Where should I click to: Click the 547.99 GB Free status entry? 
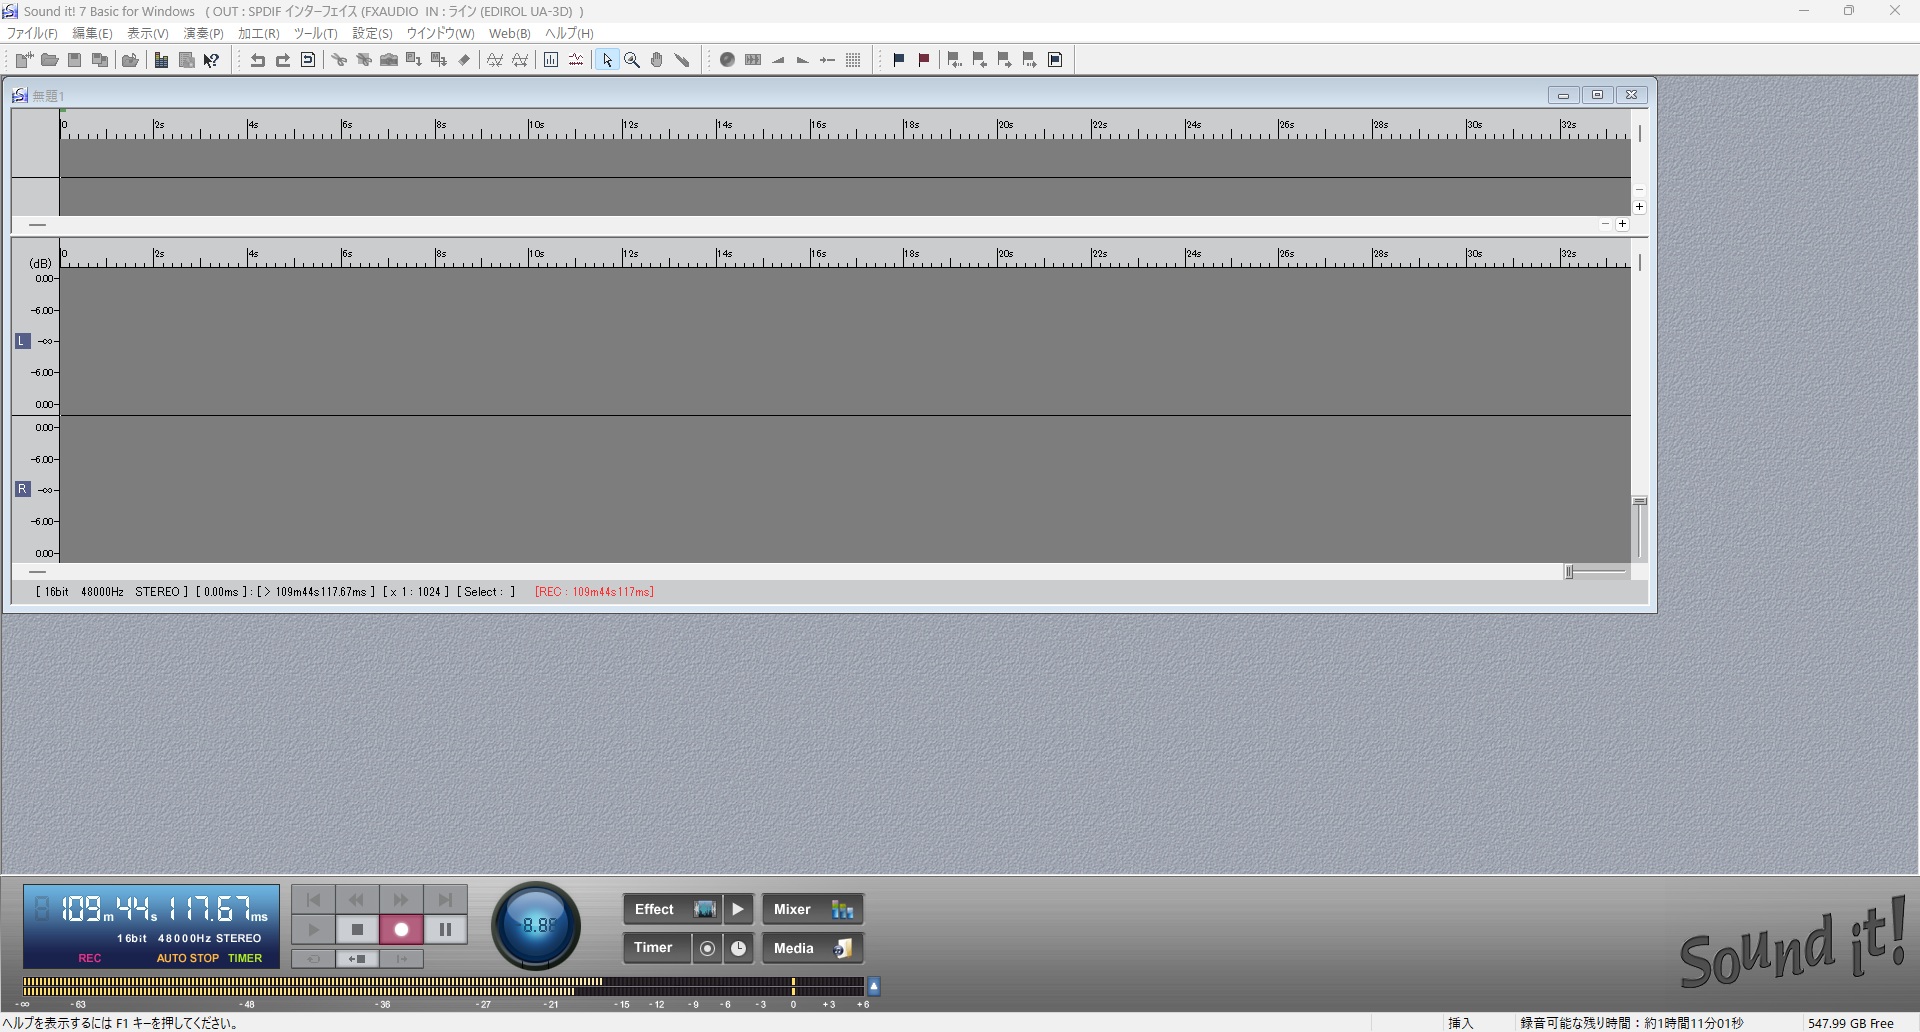[1851, 1023]
